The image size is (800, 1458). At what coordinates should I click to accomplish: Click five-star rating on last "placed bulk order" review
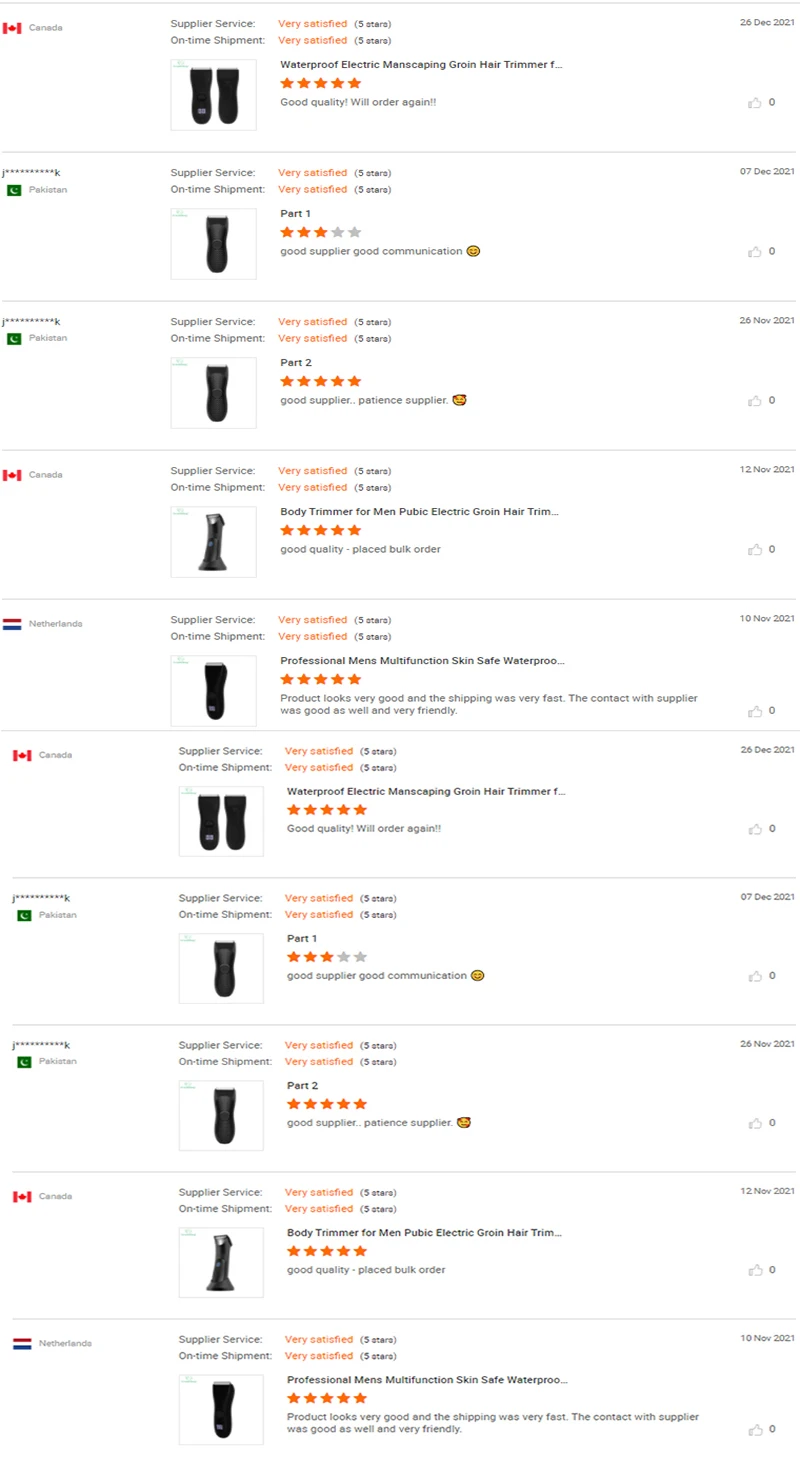[327, 1251]
